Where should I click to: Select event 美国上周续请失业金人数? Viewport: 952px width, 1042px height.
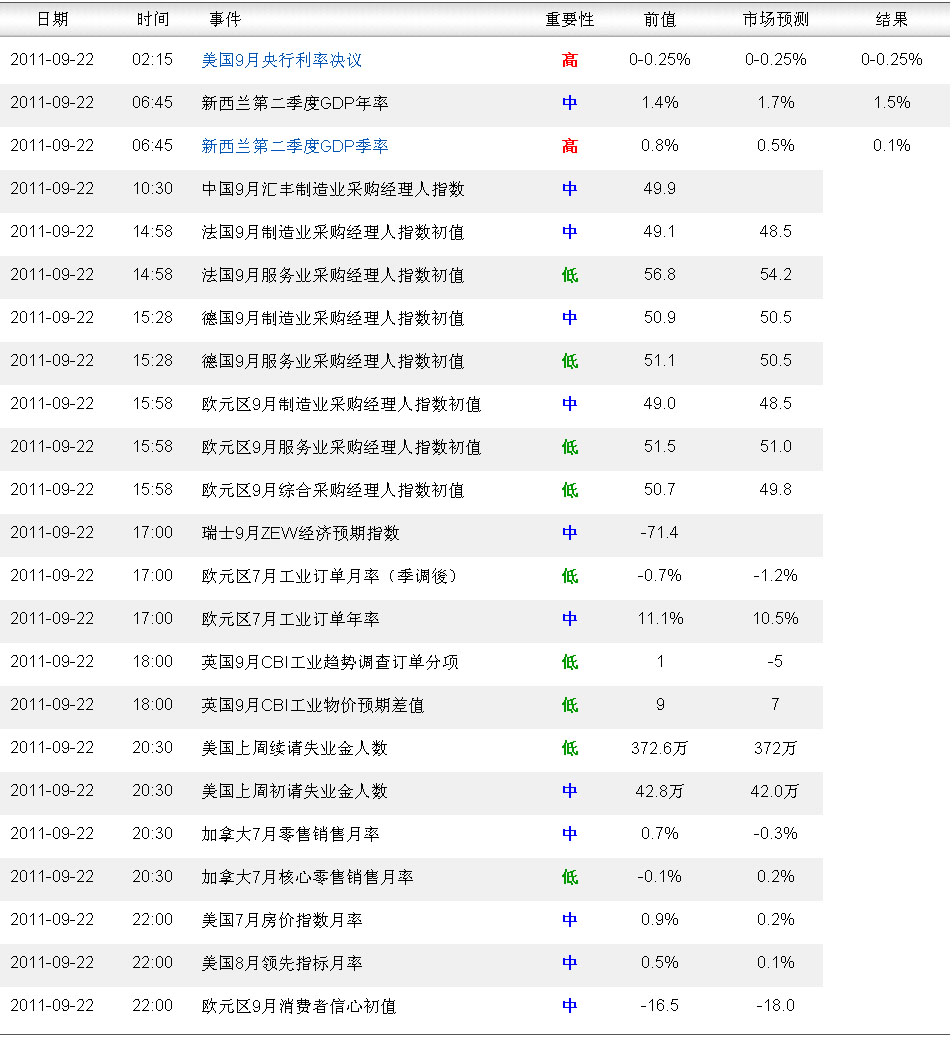pos(294,748)
